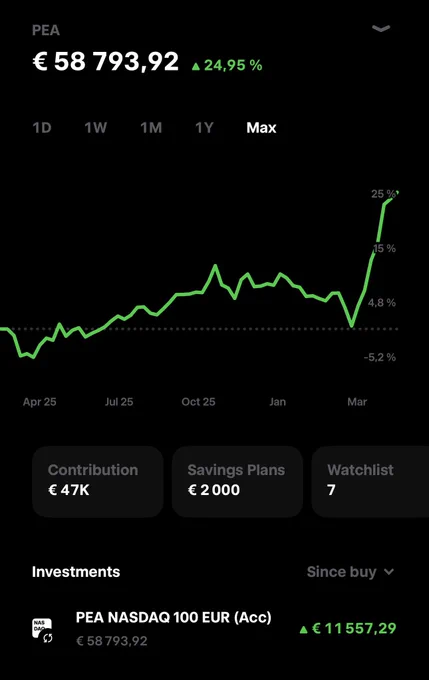Click the Investments section heading
429x680 pixels.
pos(76,572)
